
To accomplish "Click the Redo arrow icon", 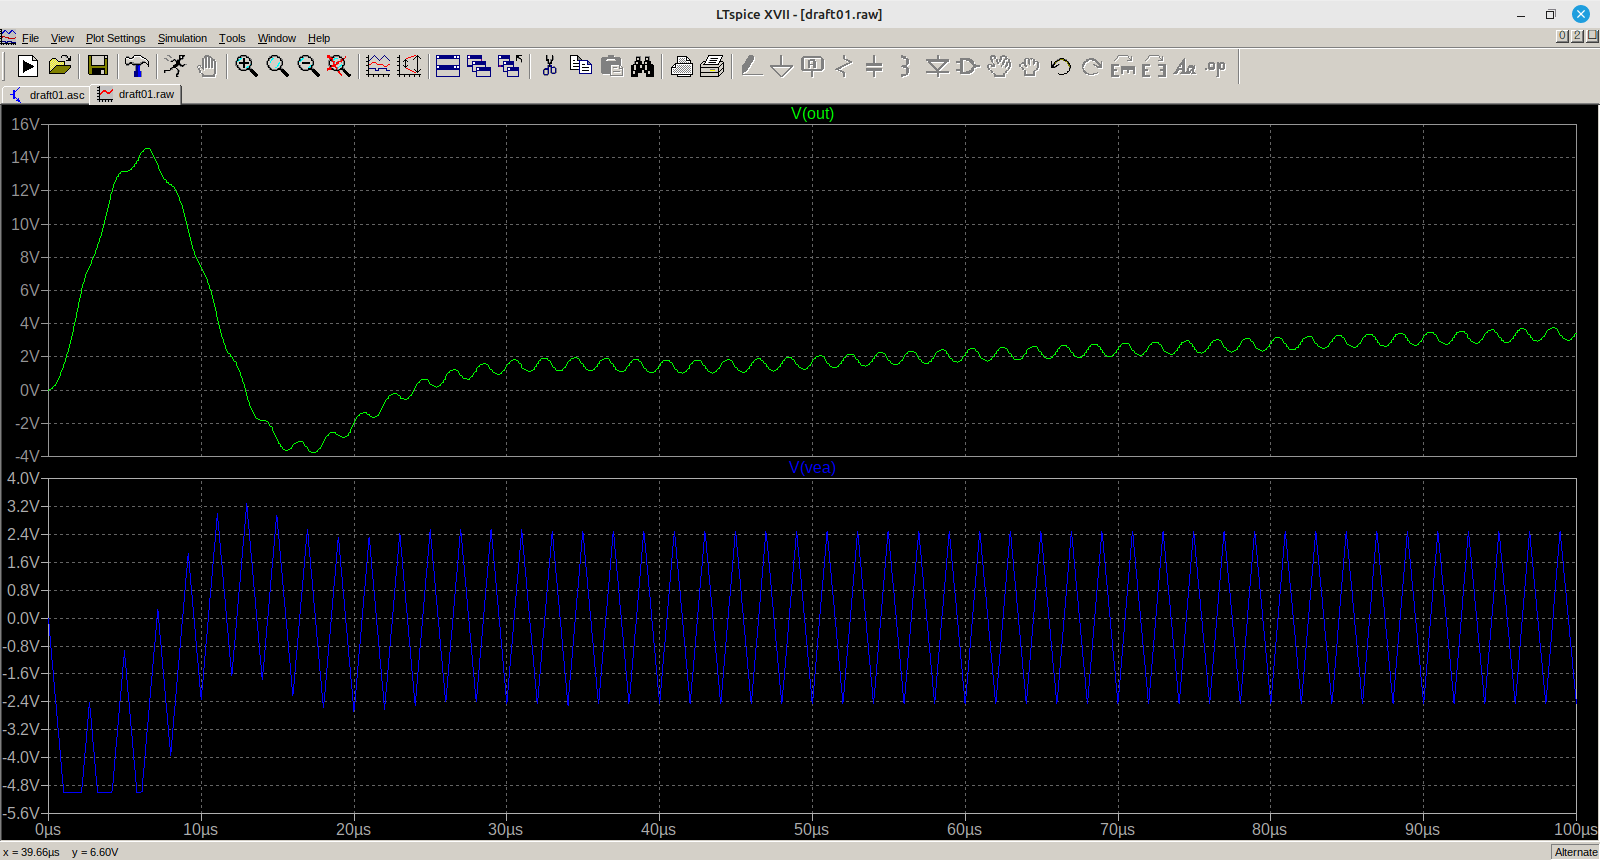I will (x=1092, y=66).
